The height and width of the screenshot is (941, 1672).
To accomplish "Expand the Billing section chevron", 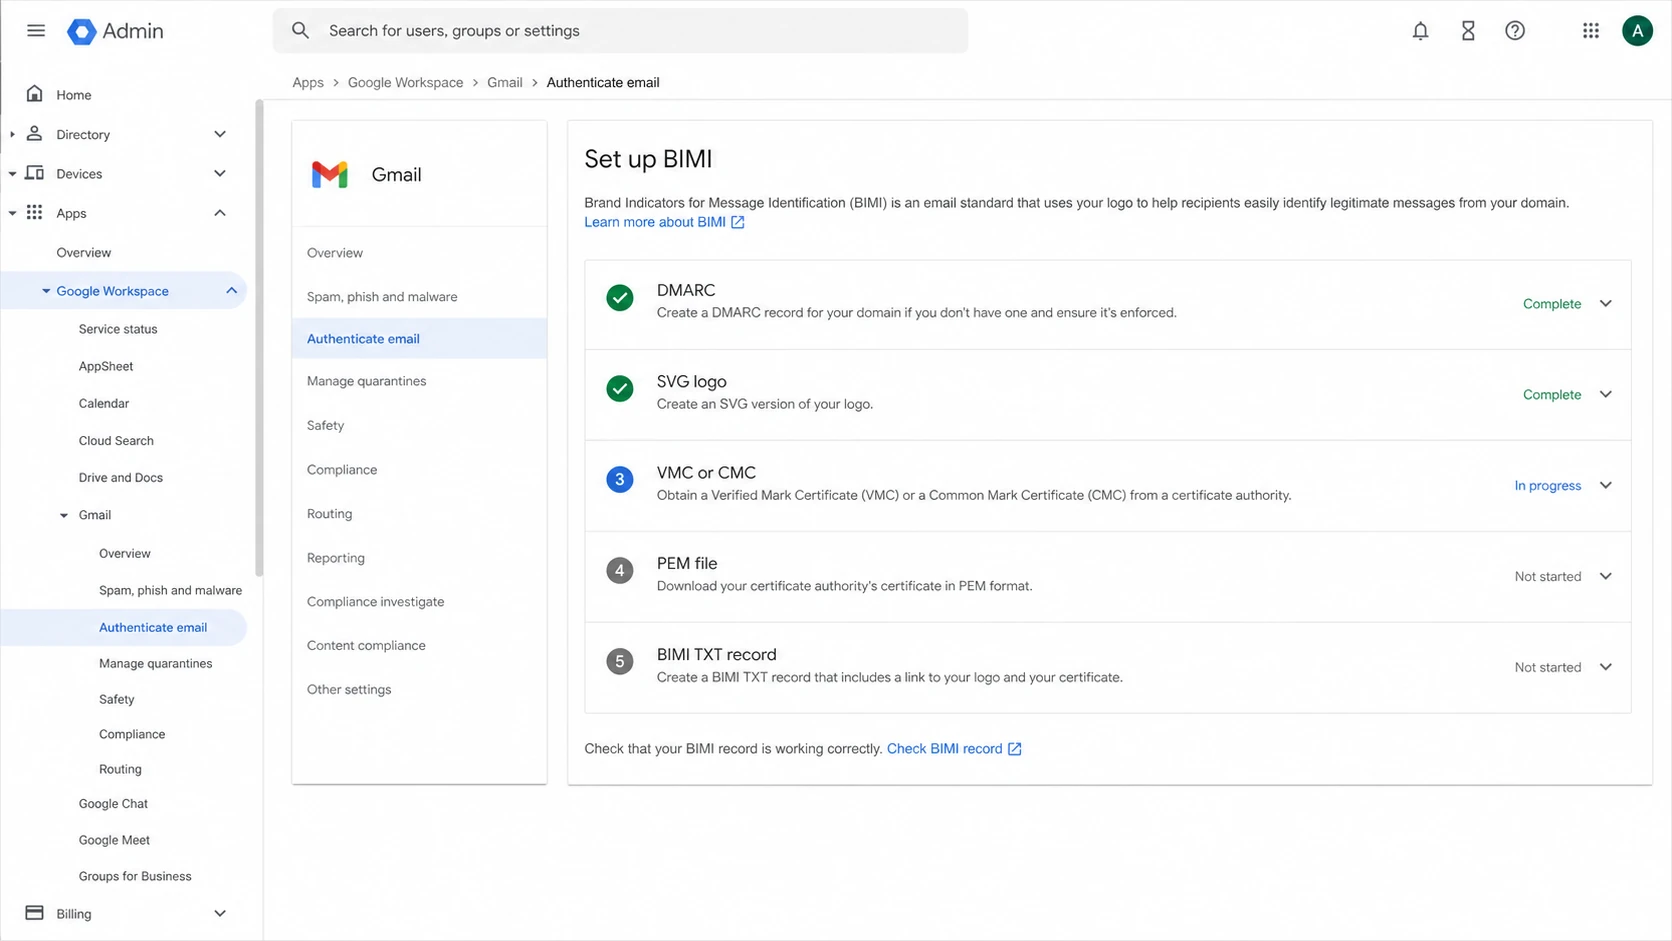I will (220, 913).
